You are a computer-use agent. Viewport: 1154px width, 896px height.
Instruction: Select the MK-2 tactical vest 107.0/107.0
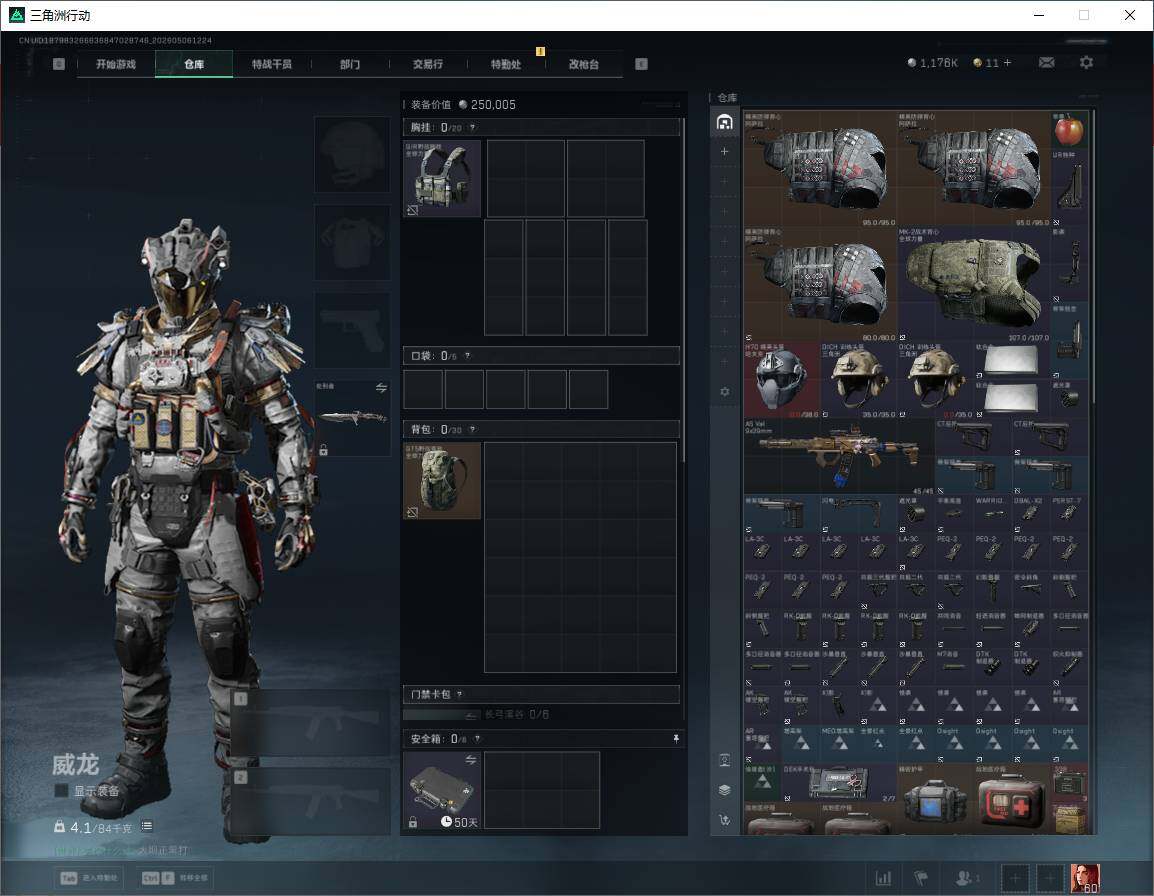[x=973, y=283]
